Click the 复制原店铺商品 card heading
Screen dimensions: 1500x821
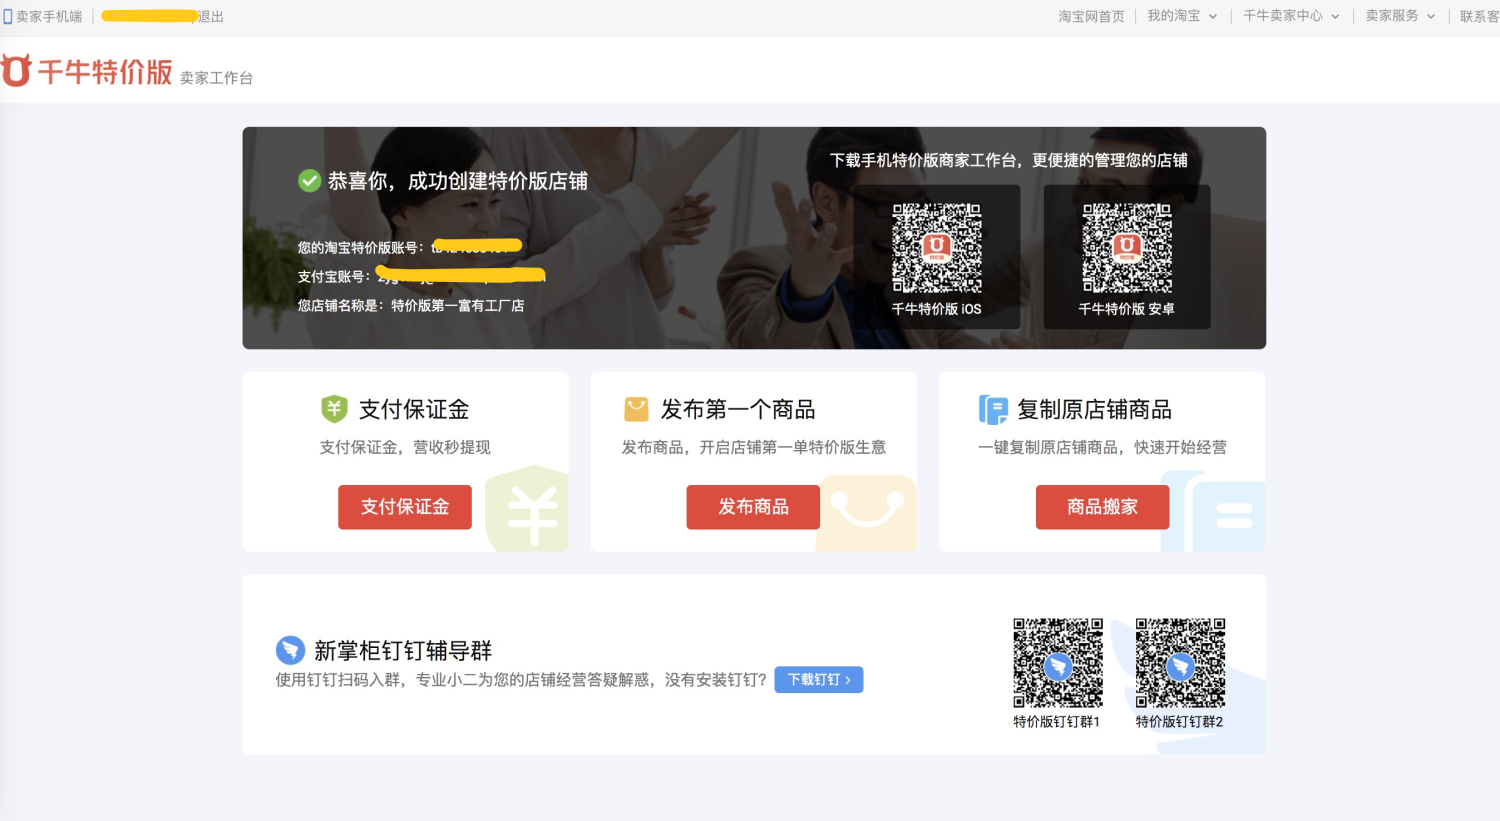point(1094,409)
